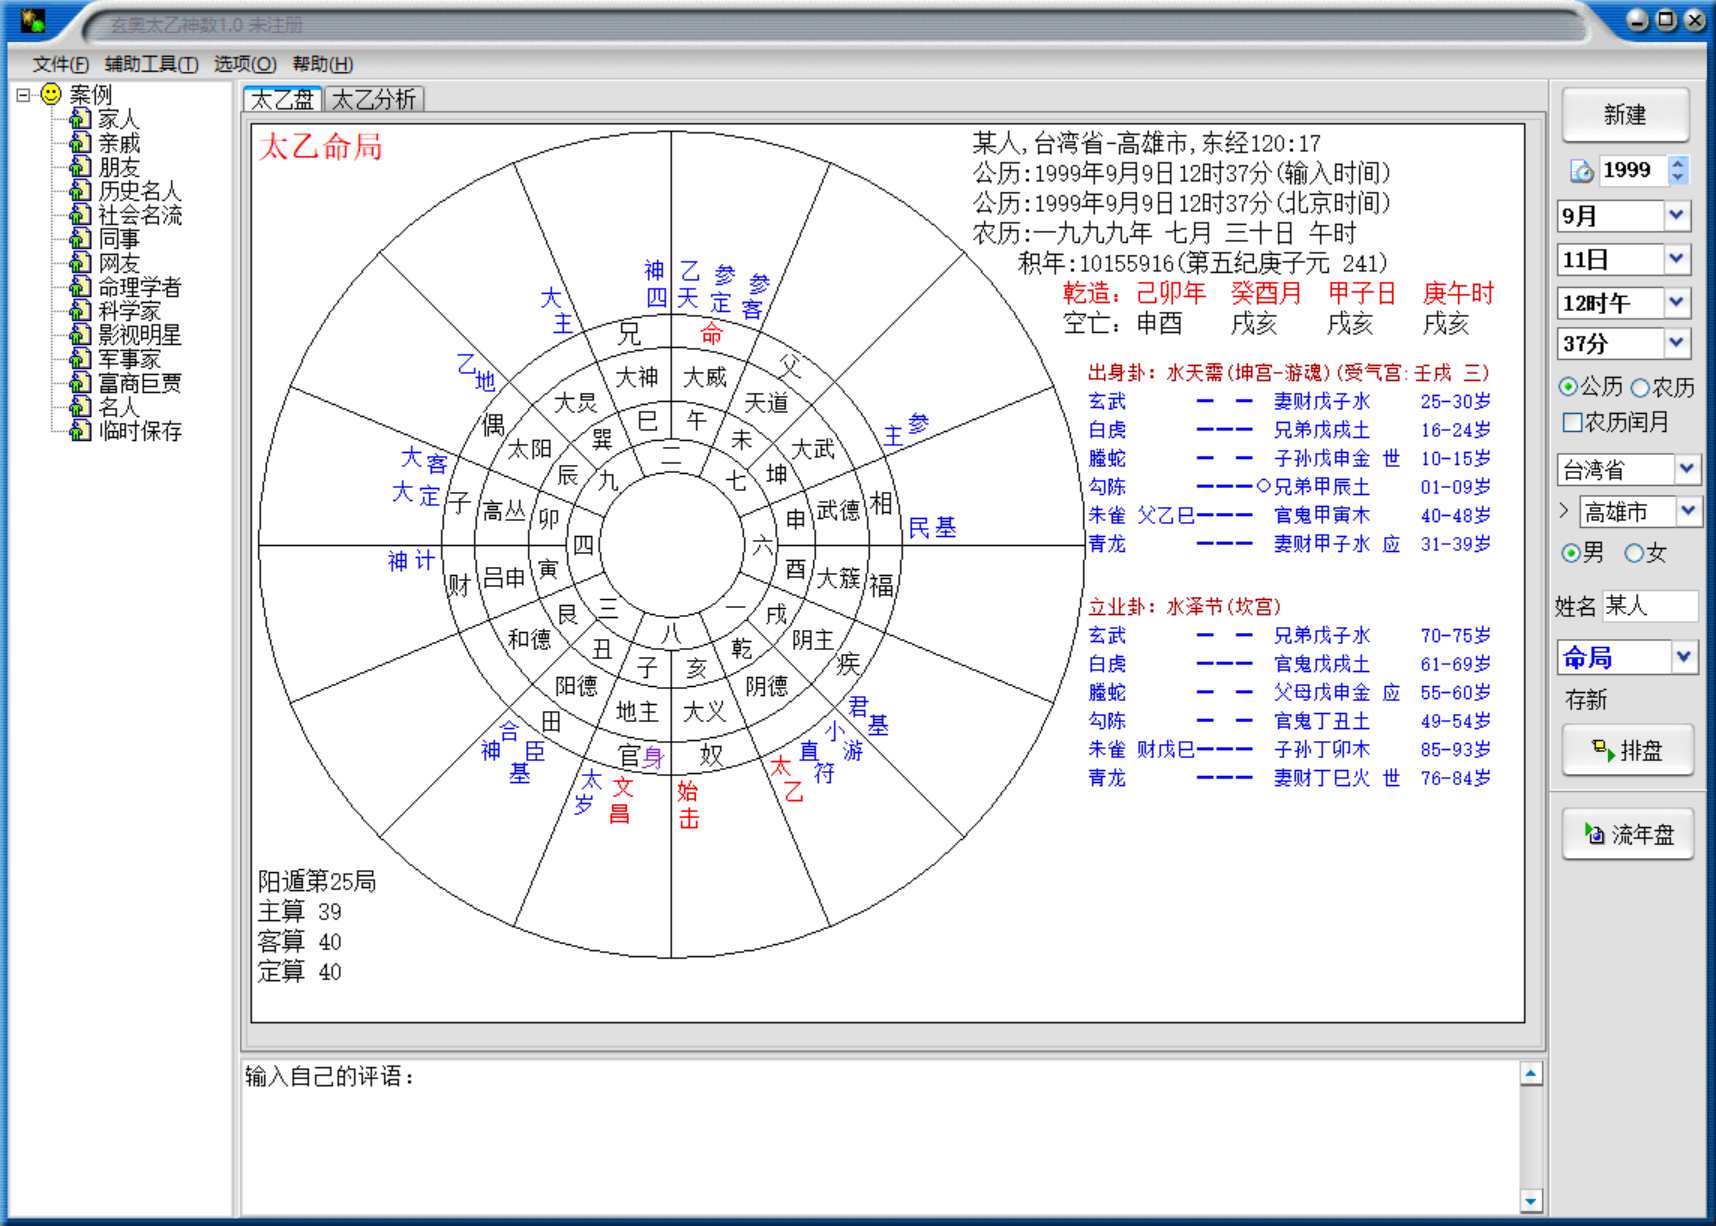Image resolution: width=1716 pixels, height=1226 pixels.
Task: Select the 农历 radio button
Action: pos(1640,387)
